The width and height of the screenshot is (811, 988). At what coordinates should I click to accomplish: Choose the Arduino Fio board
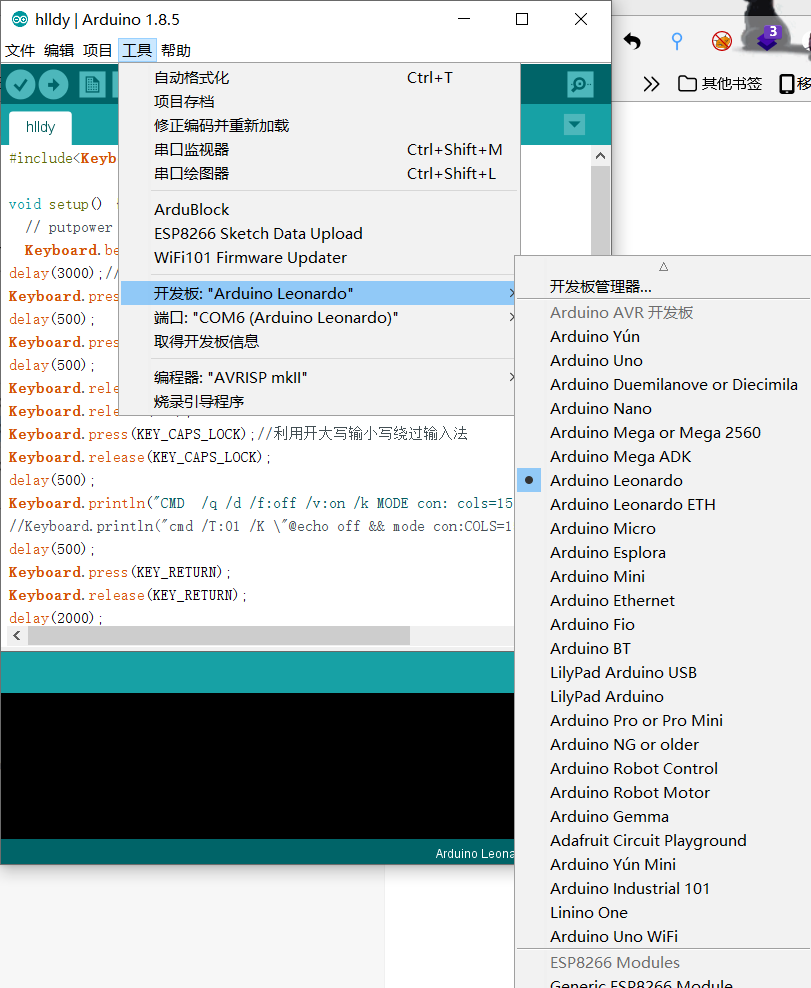coord(664,624)
